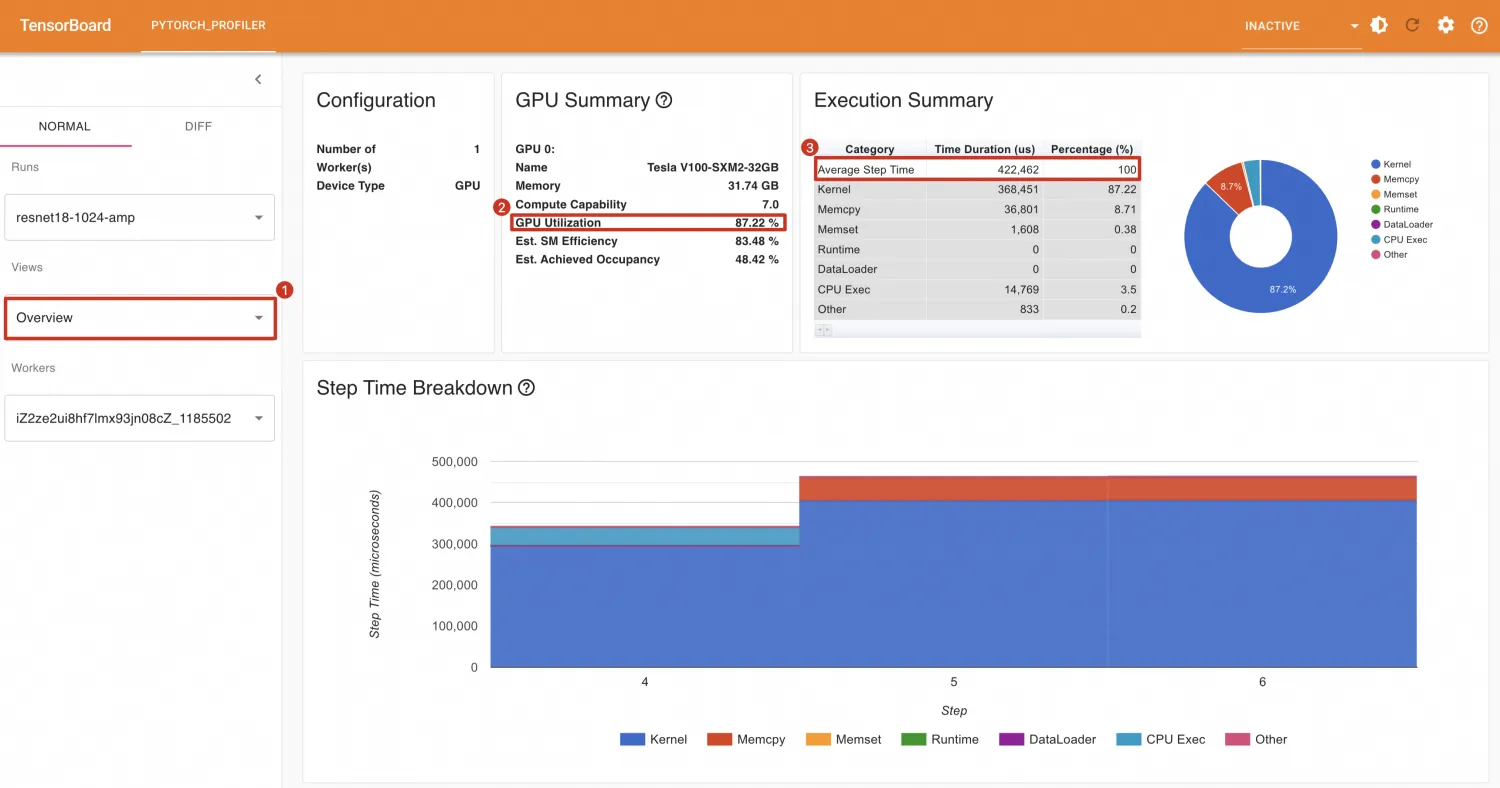
Task: Sort table by Time Duration (us) header
Action: click(984, 149)
